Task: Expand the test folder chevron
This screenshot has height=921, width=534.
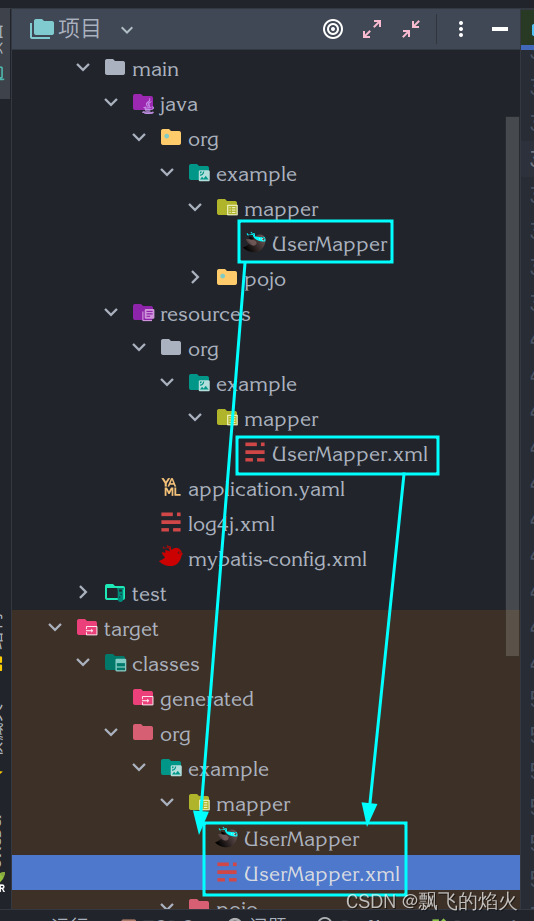Action: (83, 592)
